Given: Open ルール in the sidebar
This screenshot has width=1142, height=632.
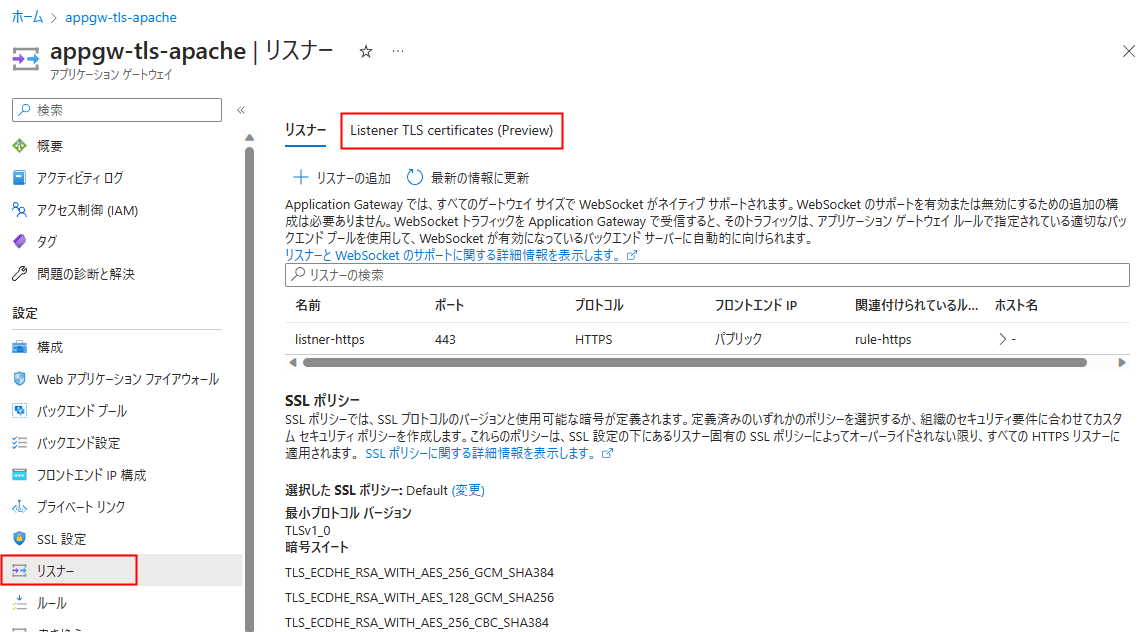Looking at the screenshot, I should pyautogui.click(x=51, y=603).
